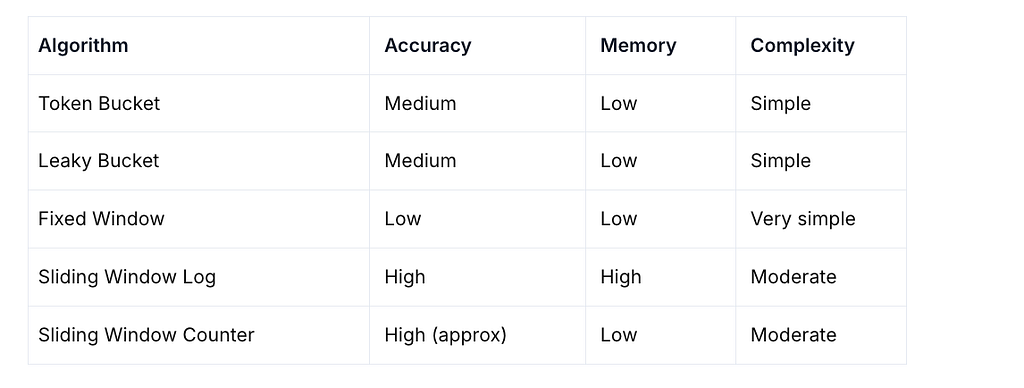Click the Memory column header
Screen dimensions: 1024x388
pos(638,46)
